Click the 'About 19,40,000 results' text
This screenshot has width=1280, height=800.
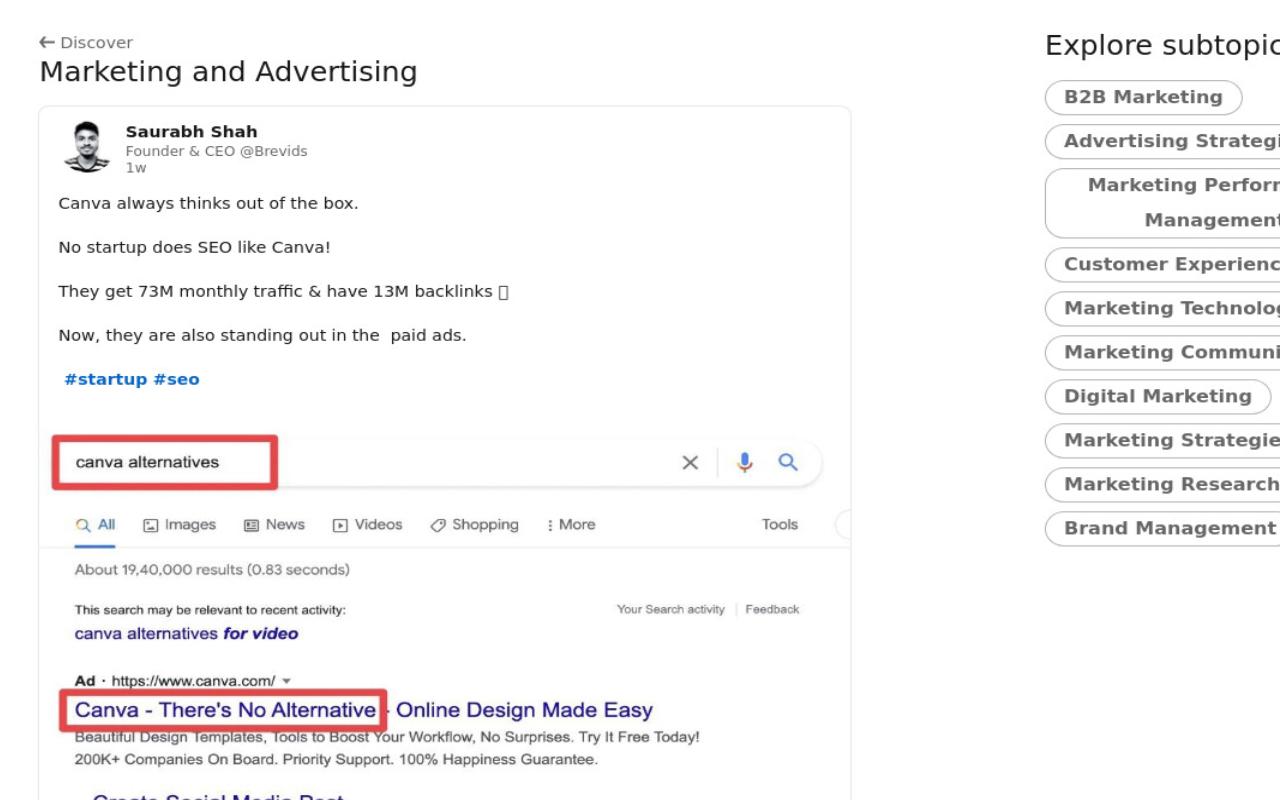click(x=212, y=570)
